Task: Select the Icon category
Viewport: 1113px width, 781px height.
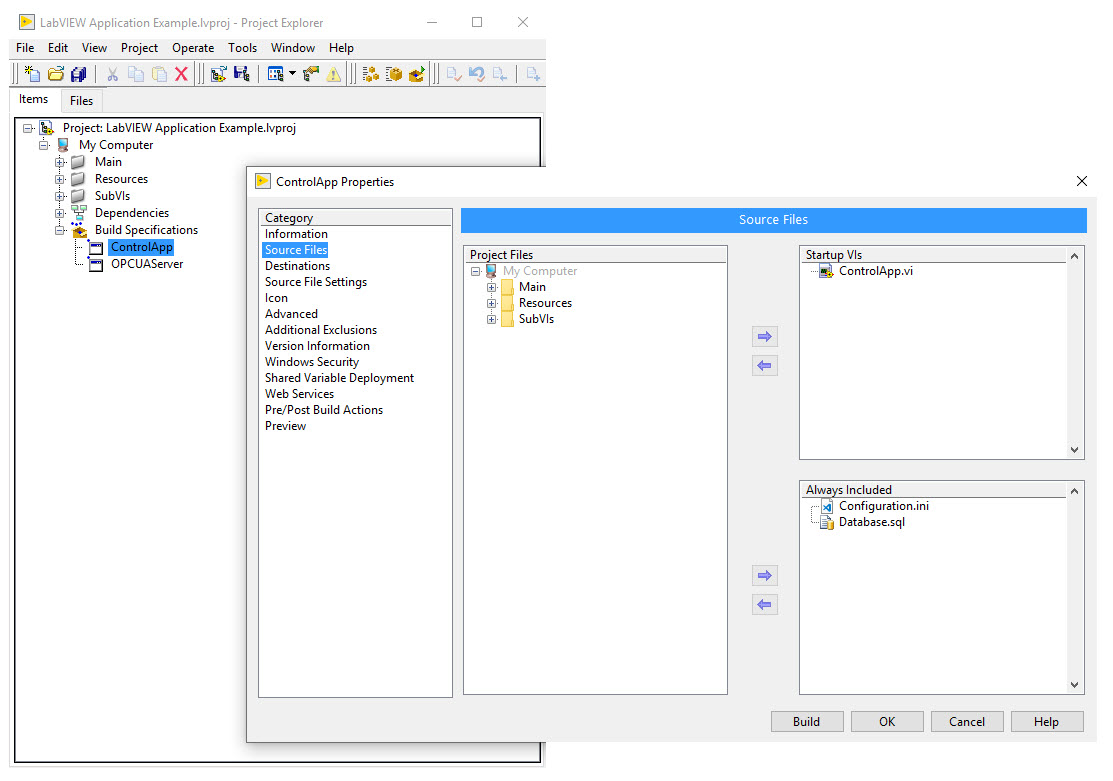Action: coord(276,298)
